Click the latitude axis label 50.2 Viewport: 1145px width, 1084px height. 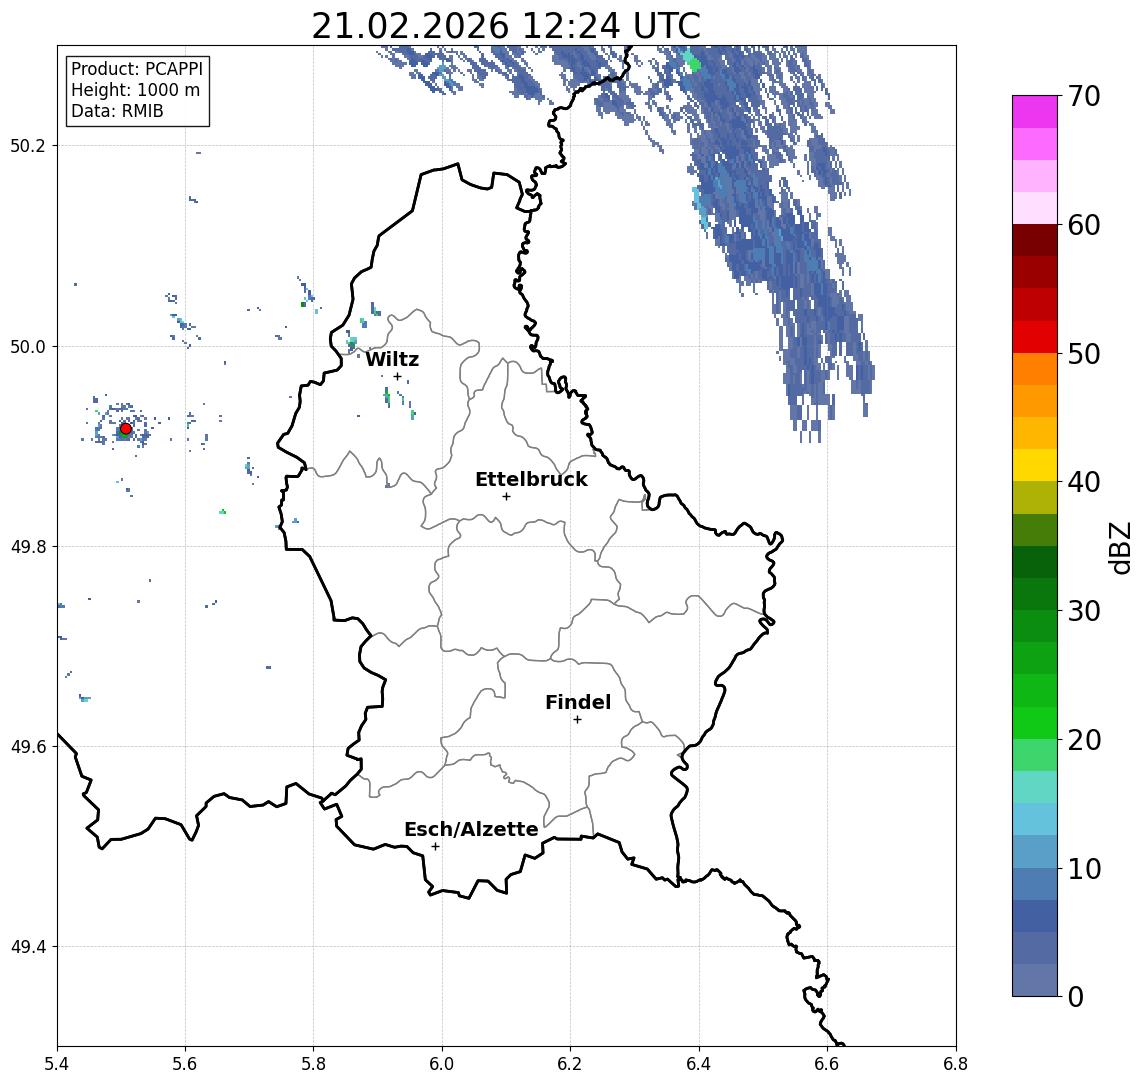[x=27, y=145]
